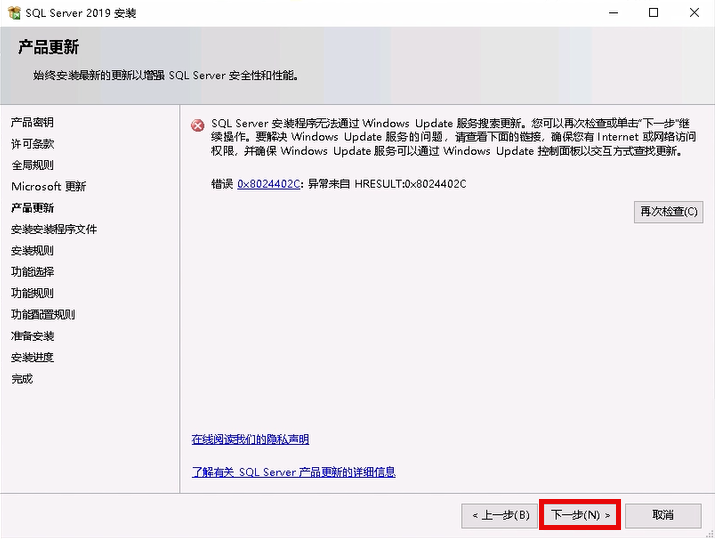Open the 在线阅读我们的隐私声明 link
715x539 pixels.
coord(250,439)
